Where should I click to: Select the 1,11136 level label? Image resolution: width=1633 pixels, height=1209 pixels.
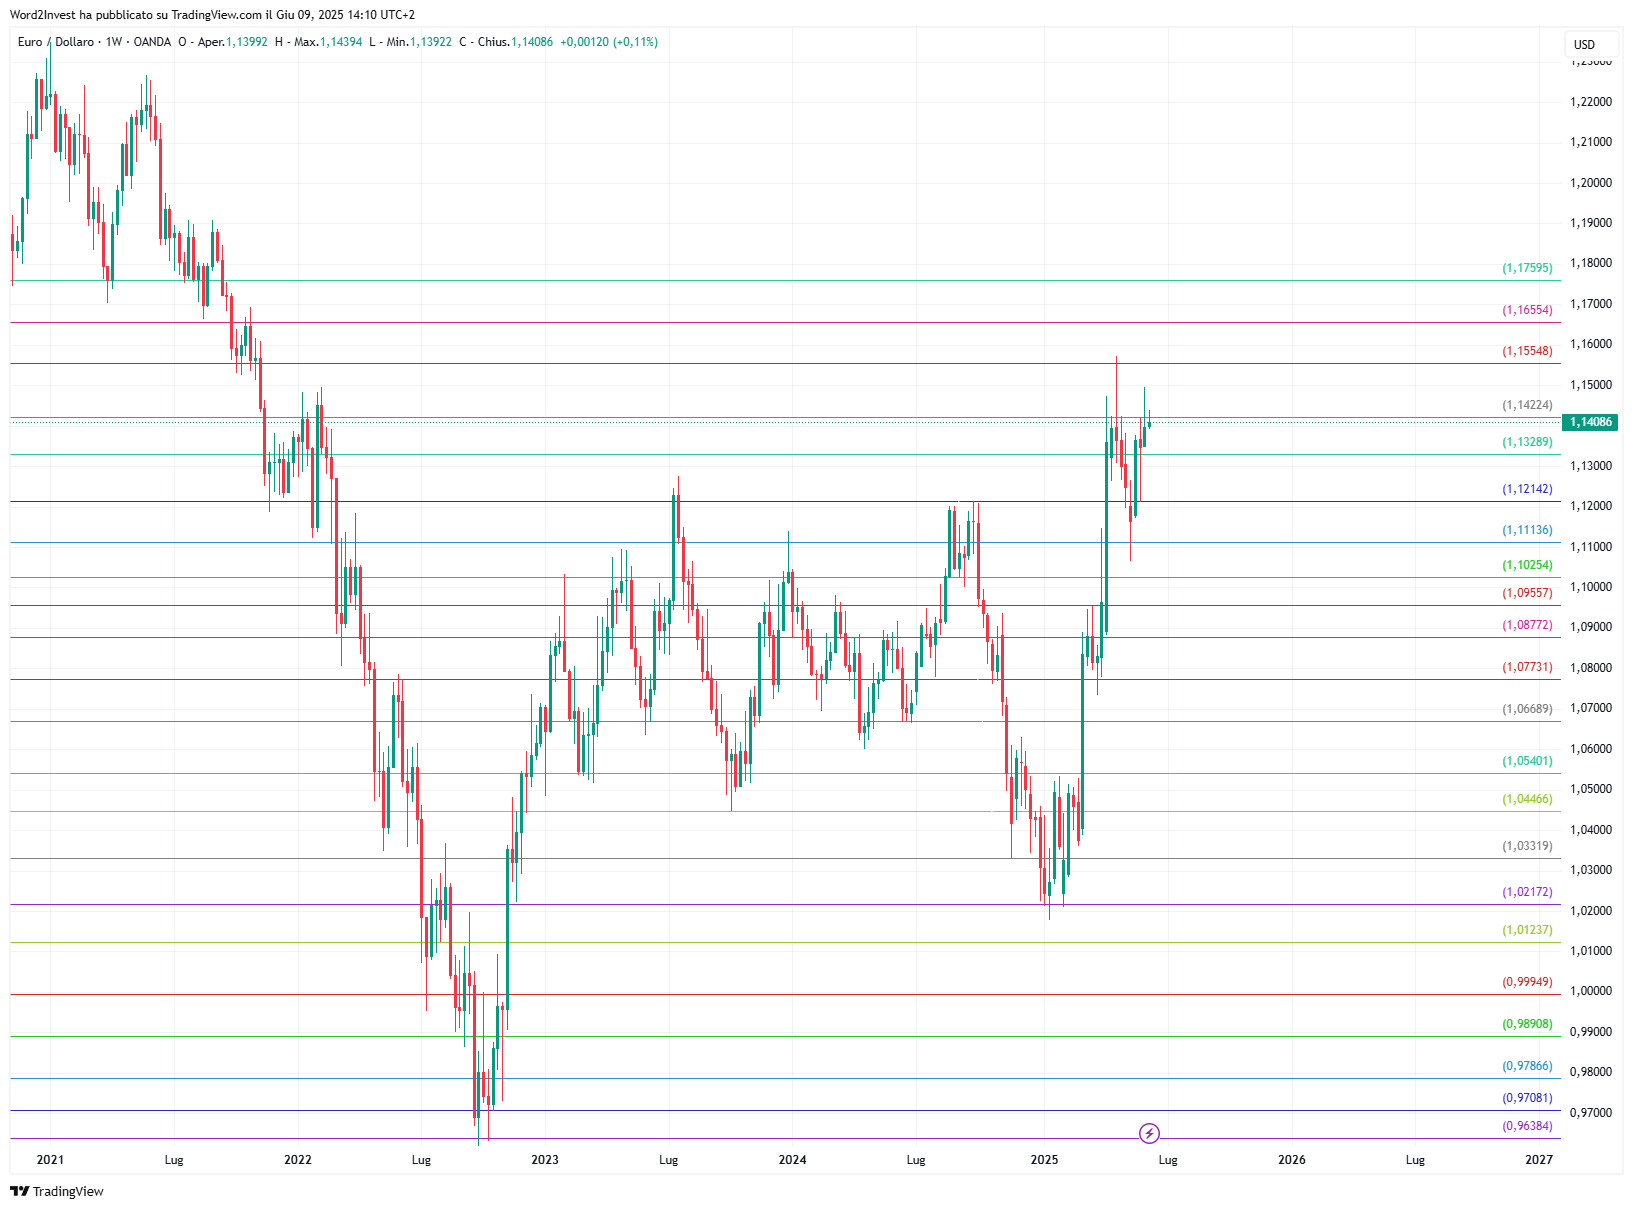pos(1527,530)
